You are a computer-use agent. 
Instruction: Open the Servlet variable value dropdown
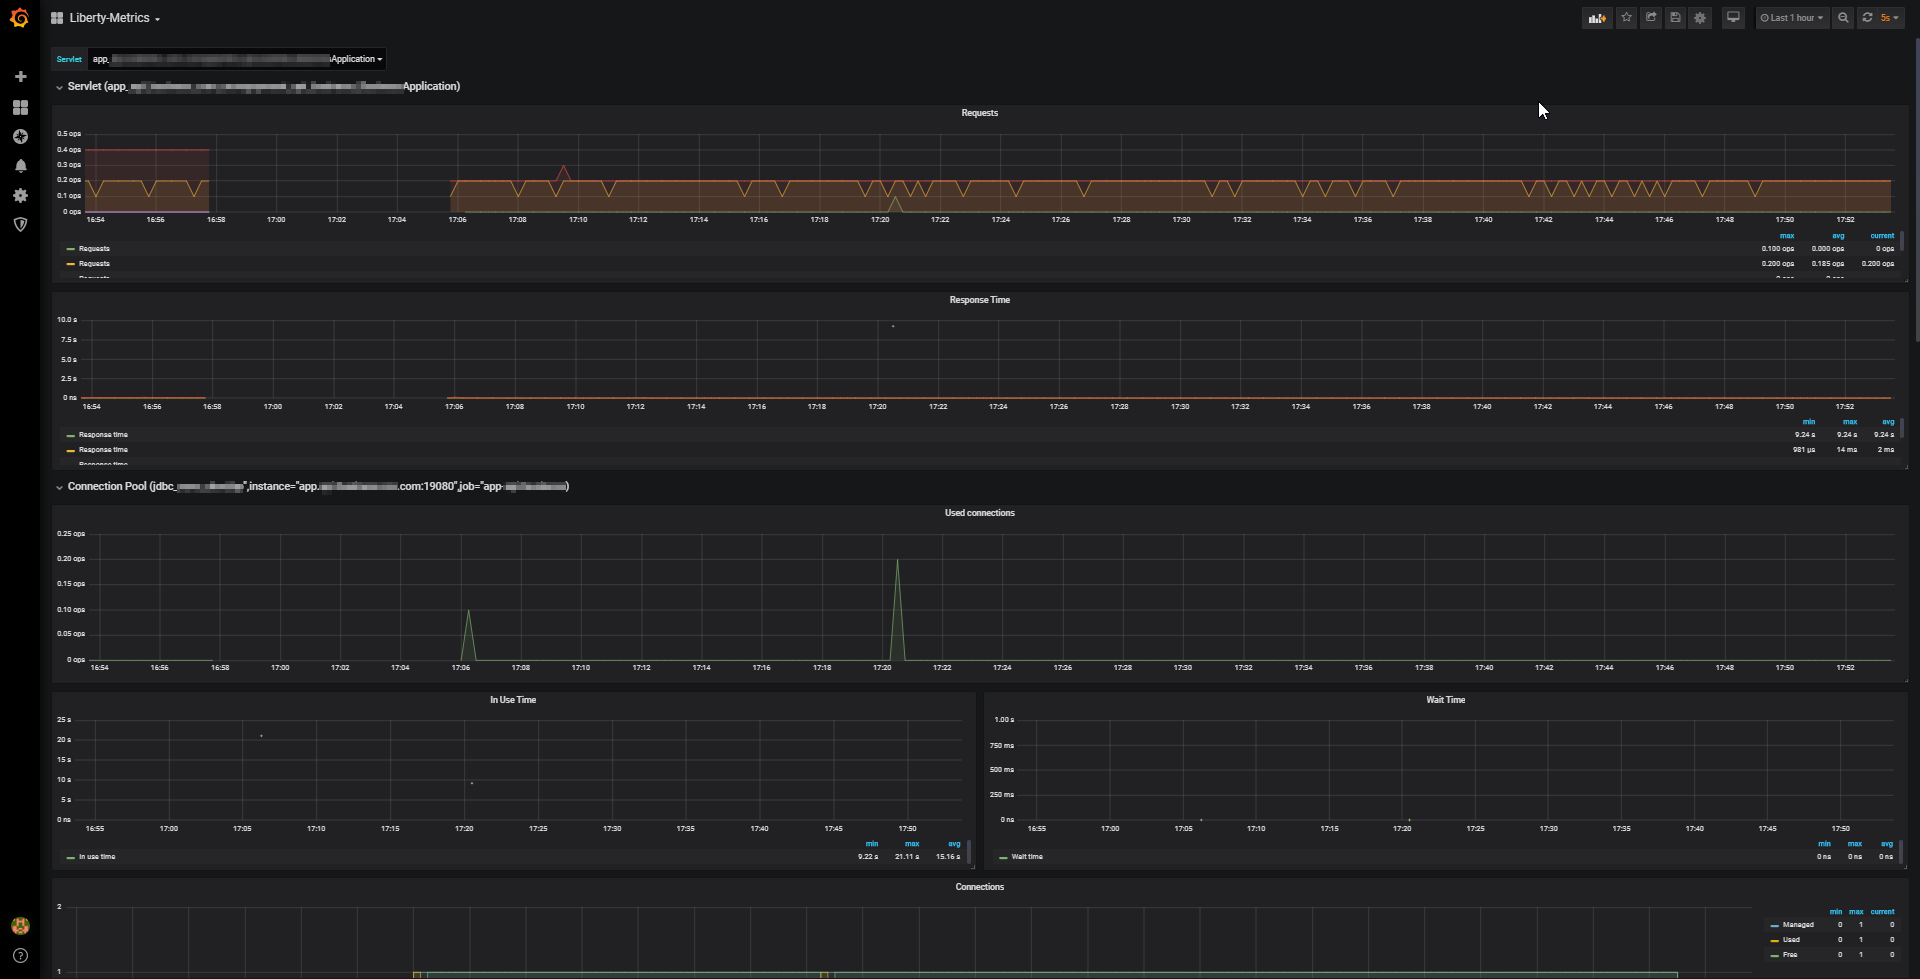(x=237, y=59)
